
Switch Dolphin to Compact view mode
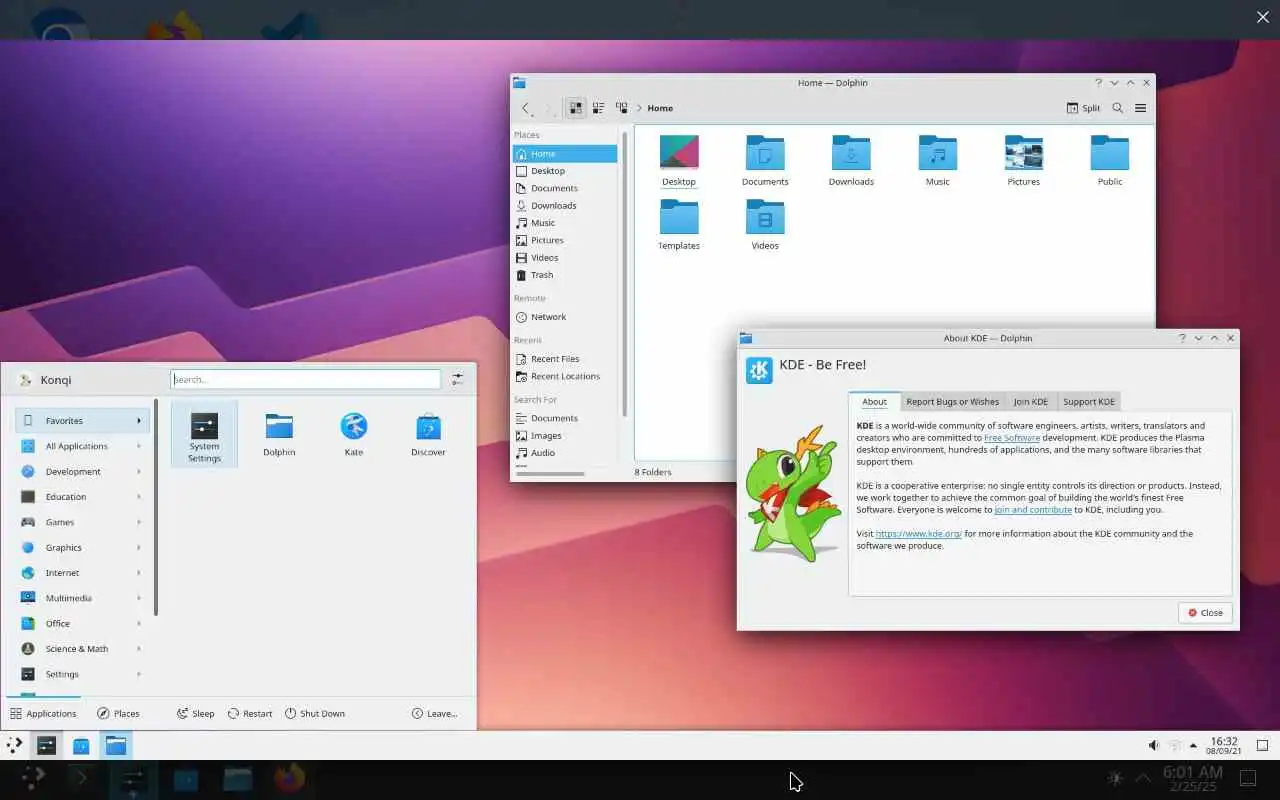coord(598,108)
